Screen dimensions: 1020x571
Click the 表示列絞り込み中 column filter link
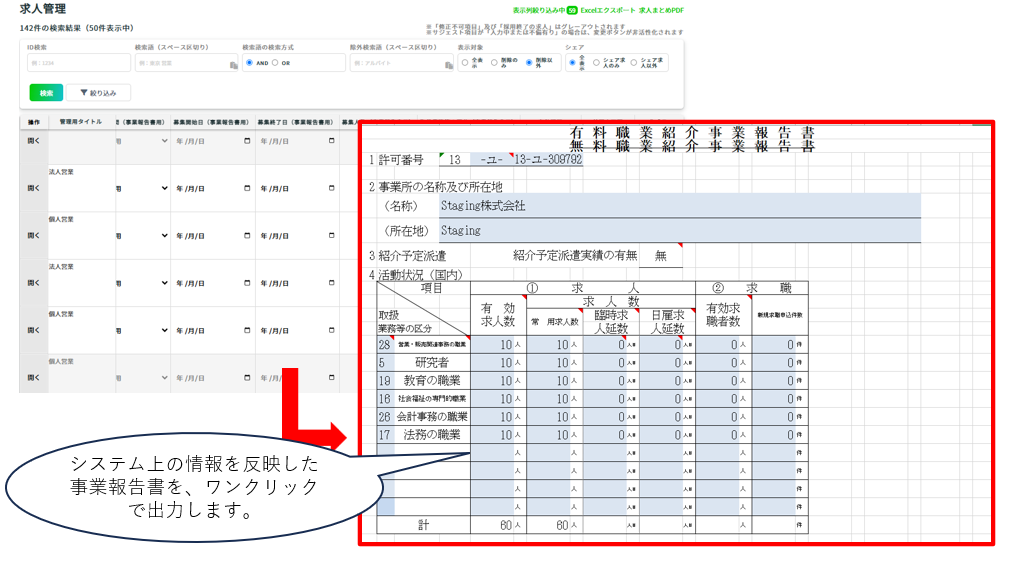coord(539,10)
